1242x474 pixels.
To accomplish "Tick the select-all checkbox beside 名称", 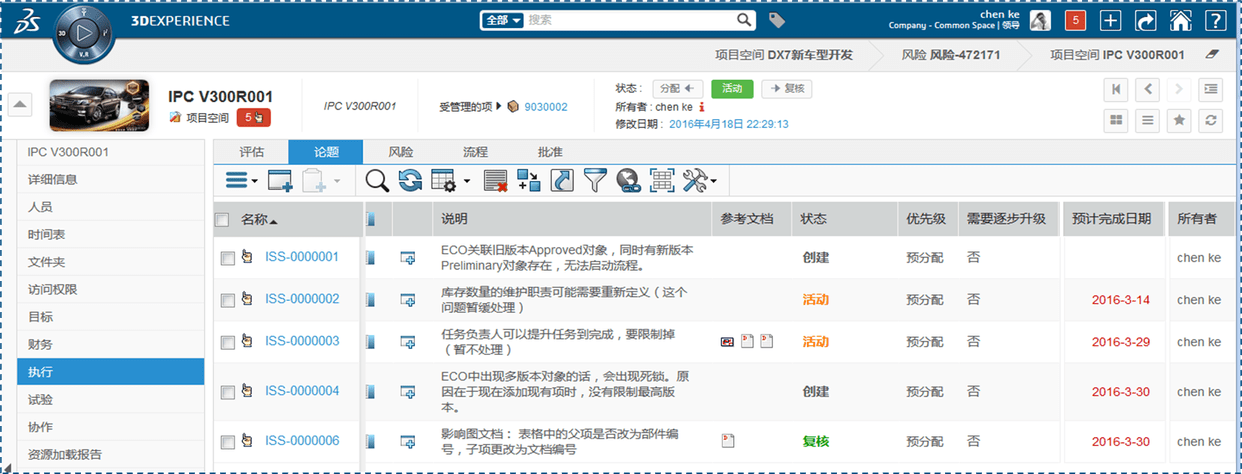I will (x=222, y=220).
